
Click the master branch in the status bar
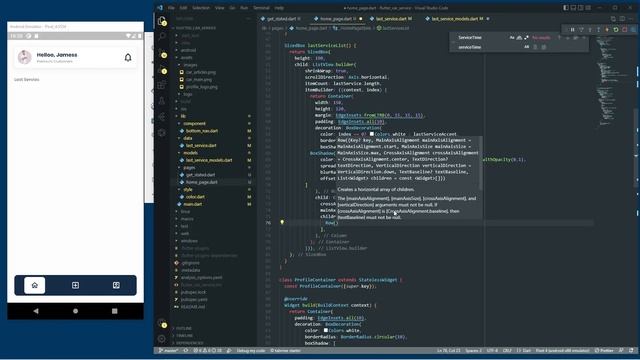[x=169, y=351]
